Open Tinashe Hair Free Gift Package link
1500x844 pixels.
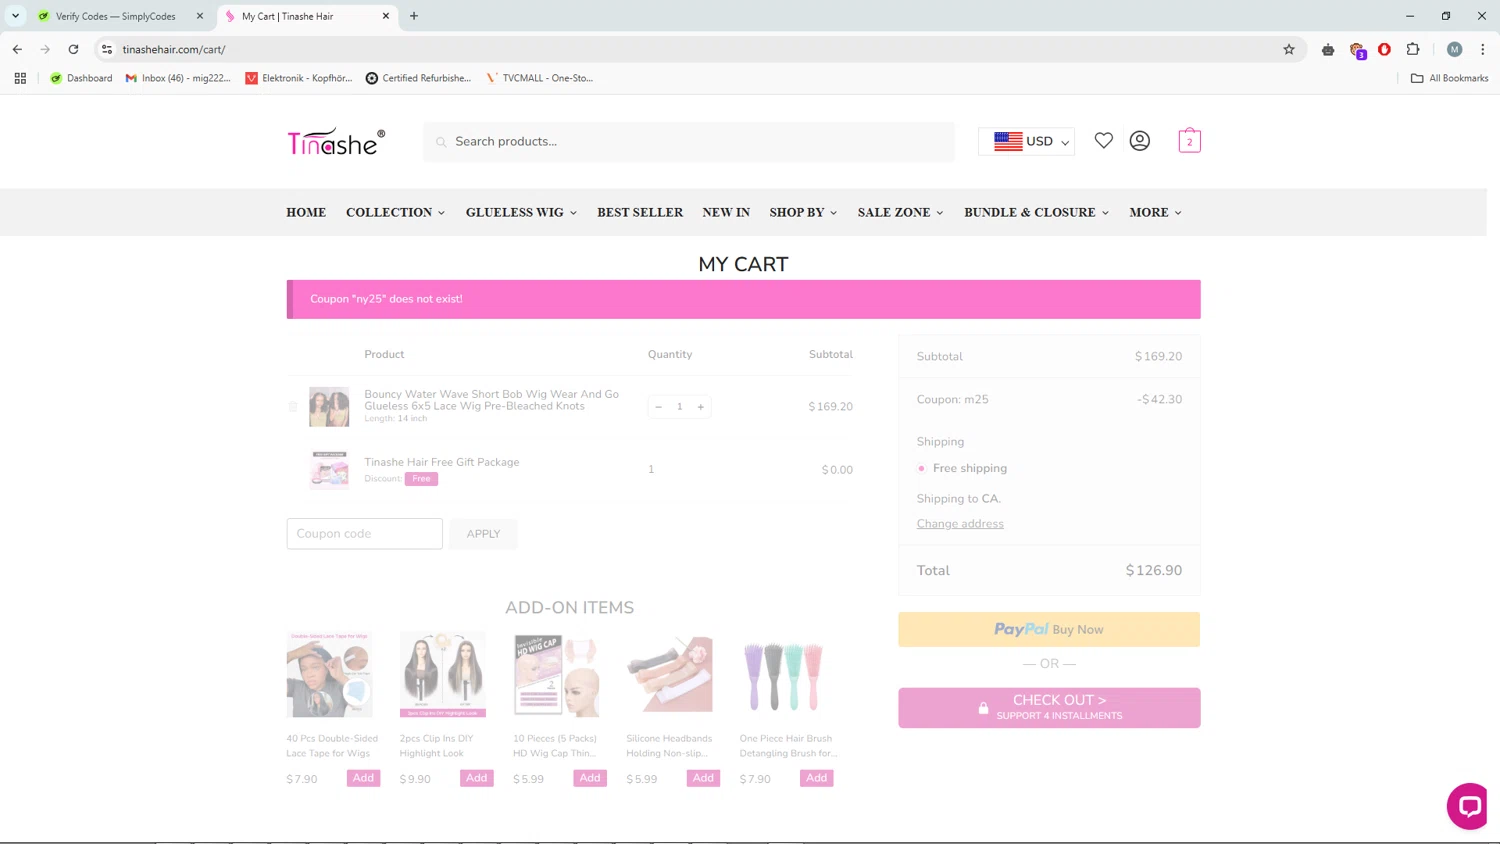point(442,462)
